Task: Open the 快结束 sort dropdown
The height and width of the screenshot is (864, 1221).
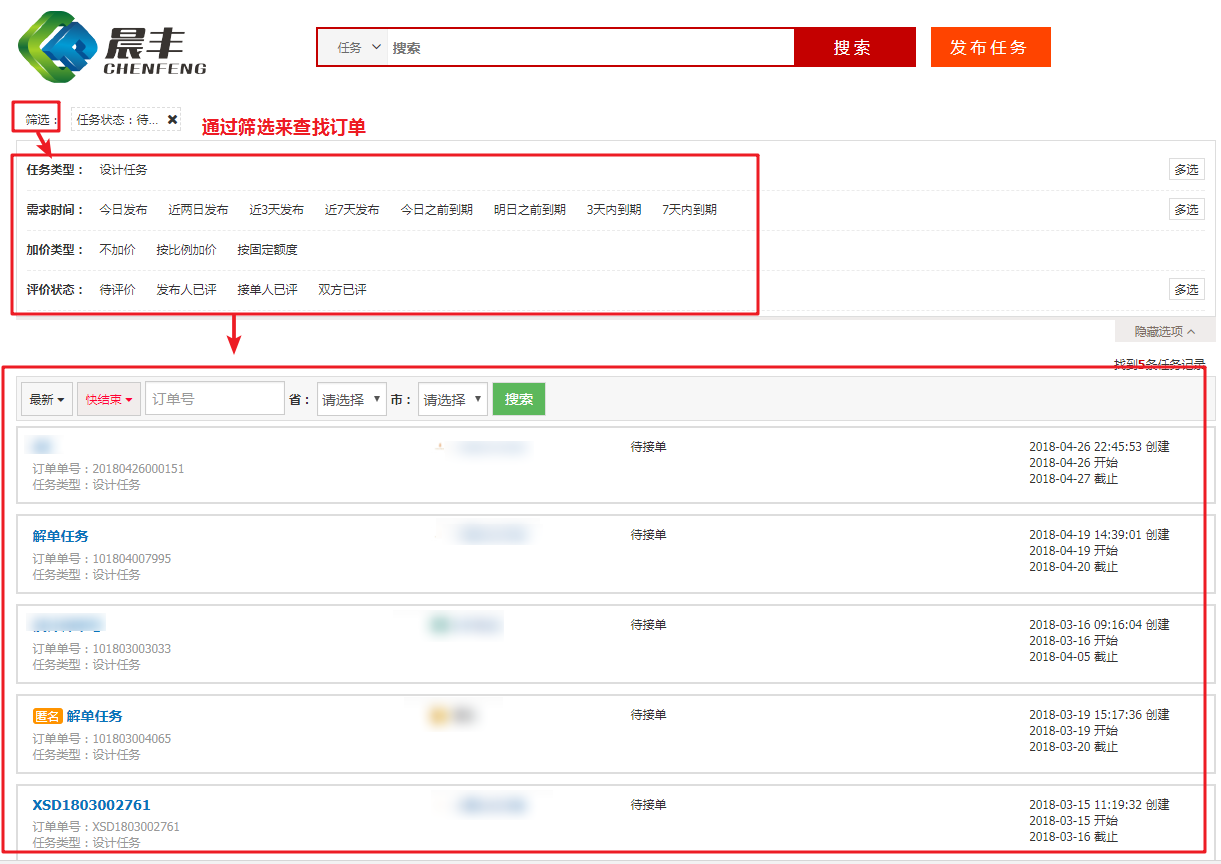Action: 108,399
